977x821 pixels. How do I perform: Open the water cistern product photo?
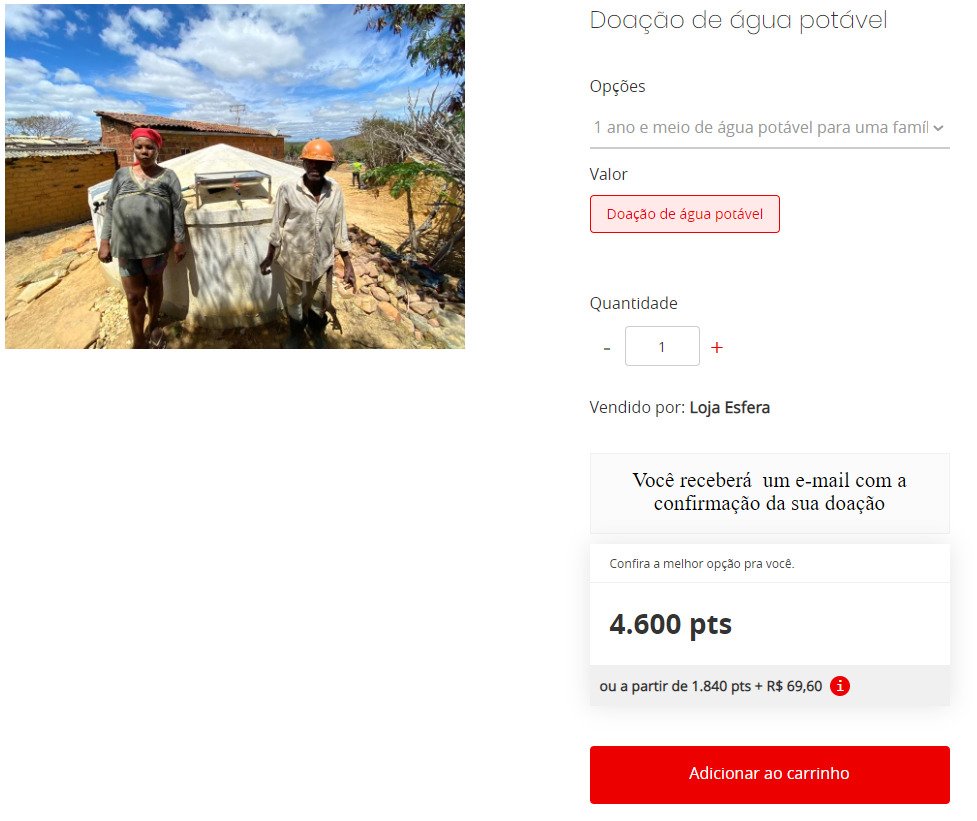point(235,176)
